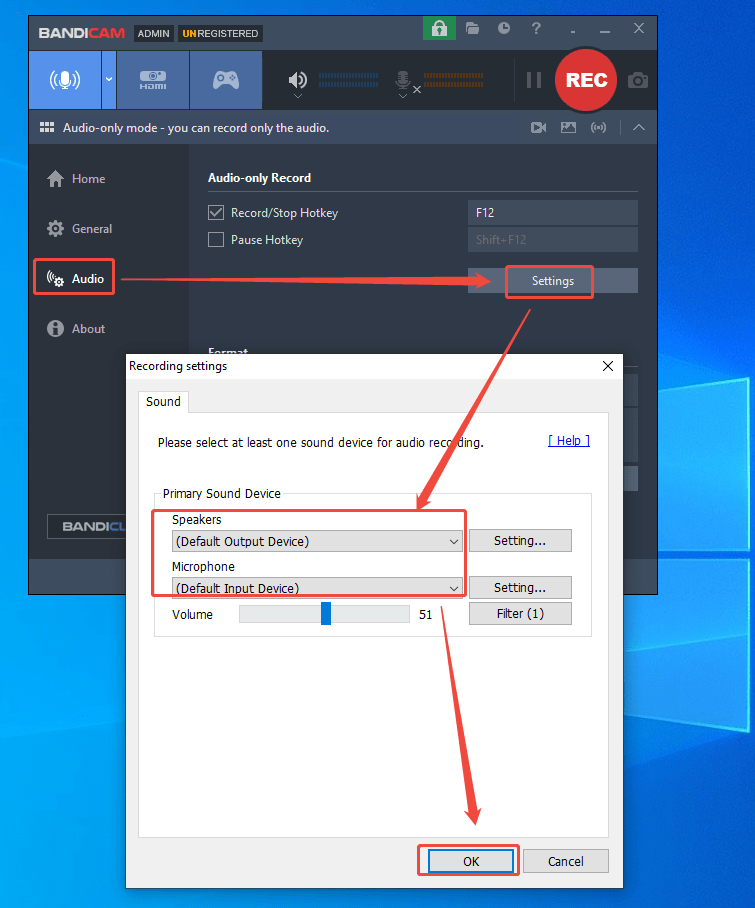Expand the chevron under the microphone icon
This screenshot has width=755, height=908.
click(x=403, y=96)
